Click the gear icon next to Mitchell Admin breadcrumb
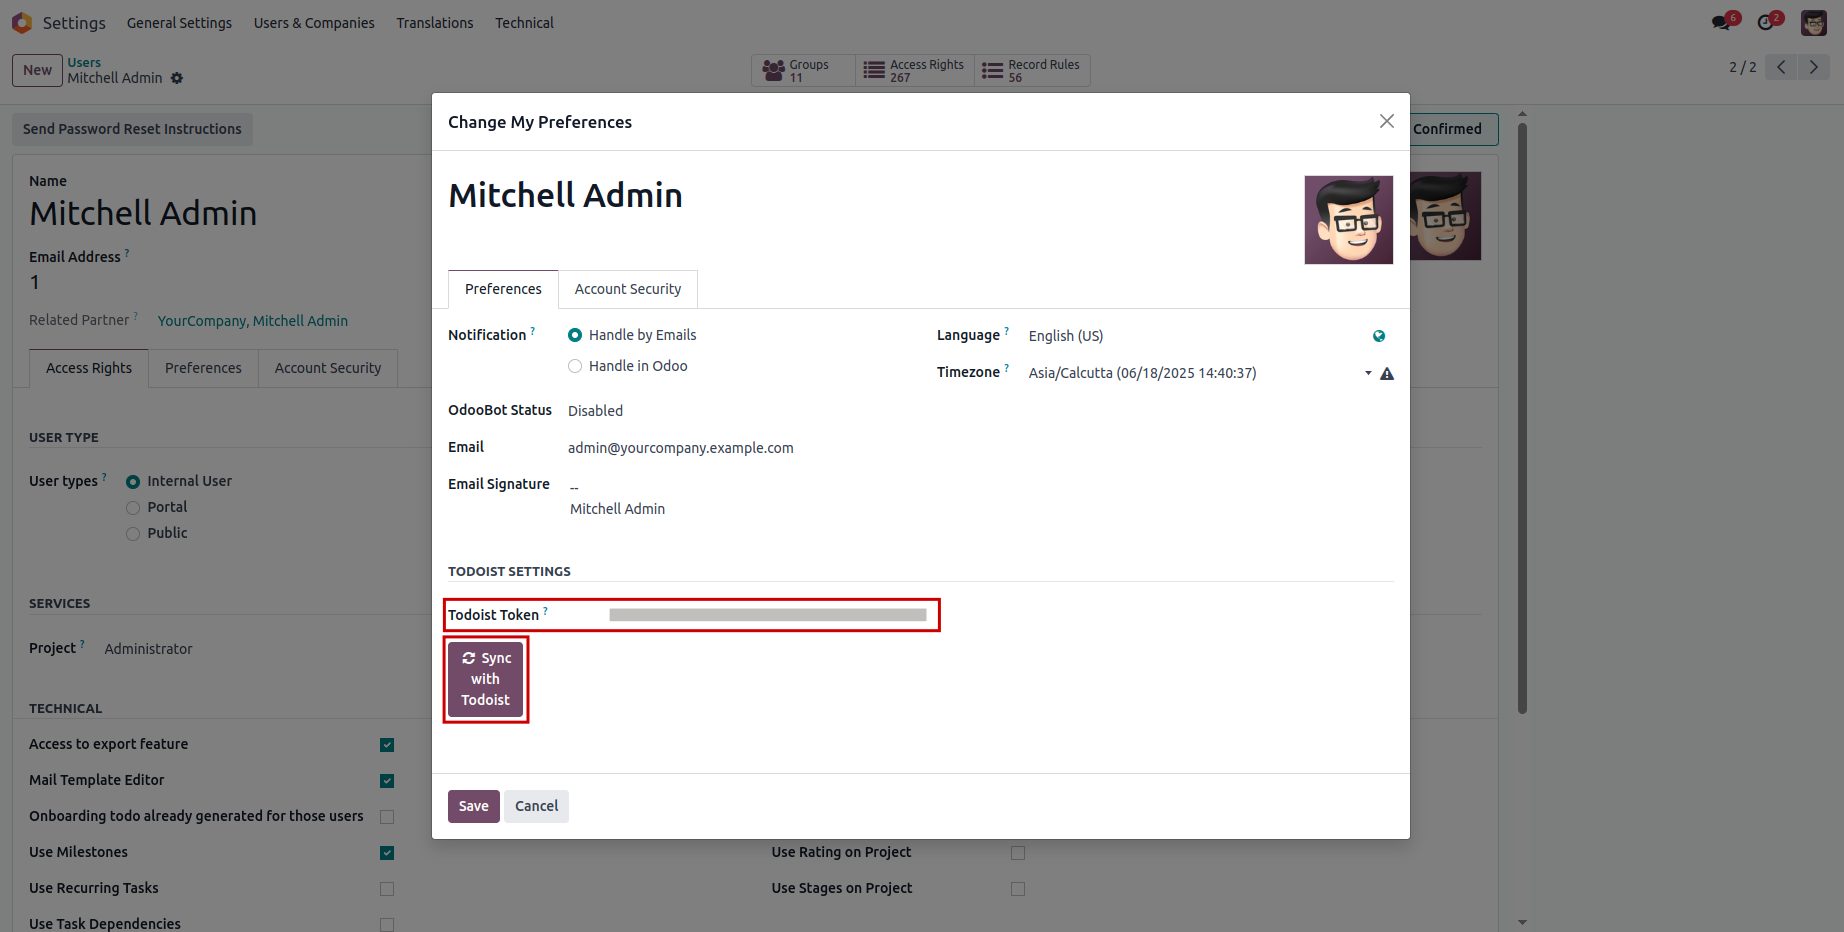Image resolution: width=1844 pixels, height=932 pixels. click(177, 78)
